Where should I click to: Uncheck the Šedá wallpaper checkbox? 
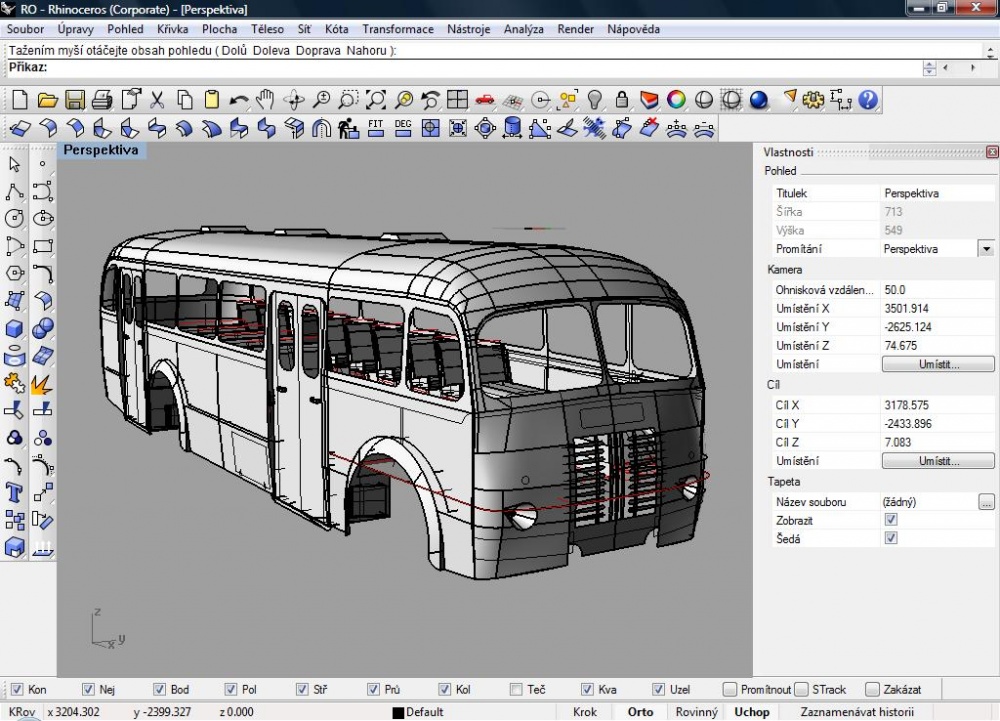click(891, 538)
